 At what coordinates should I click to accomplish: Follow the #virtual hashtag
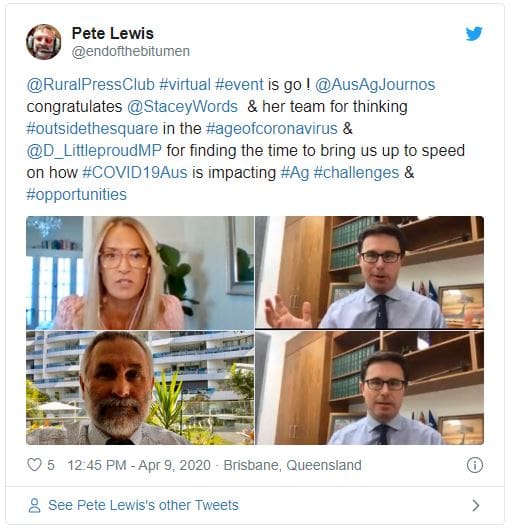[x=185, y=85]
